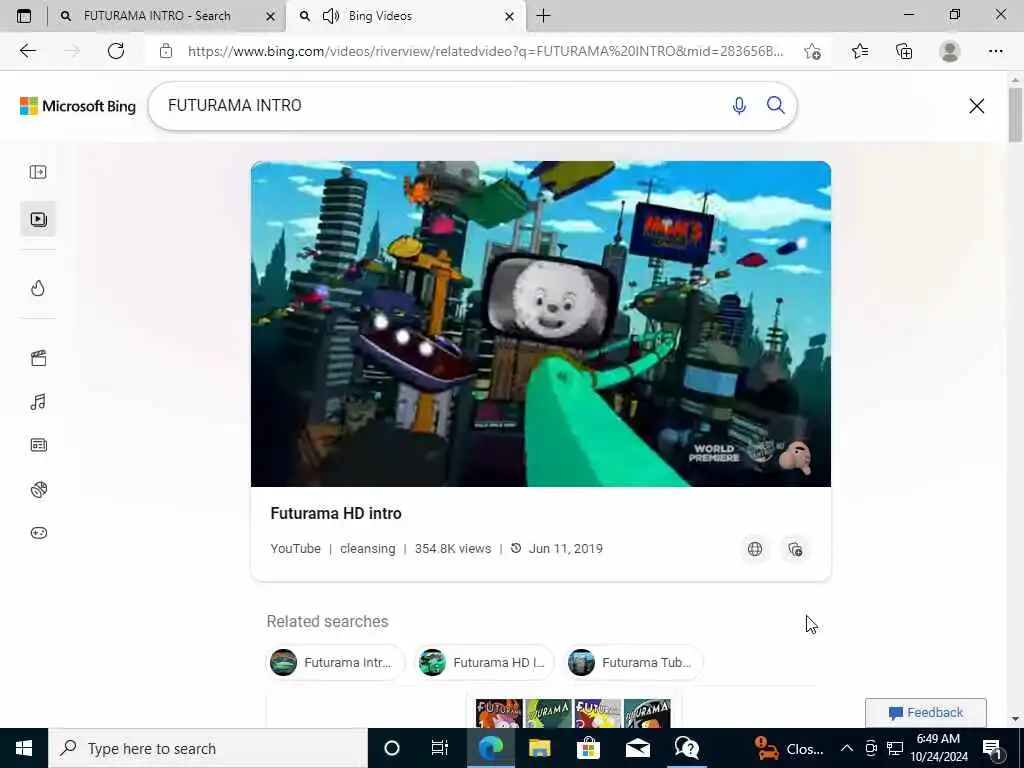1024x768 pixels.
Task: Click the Futurama video player
Action: [x=541, y=324]
